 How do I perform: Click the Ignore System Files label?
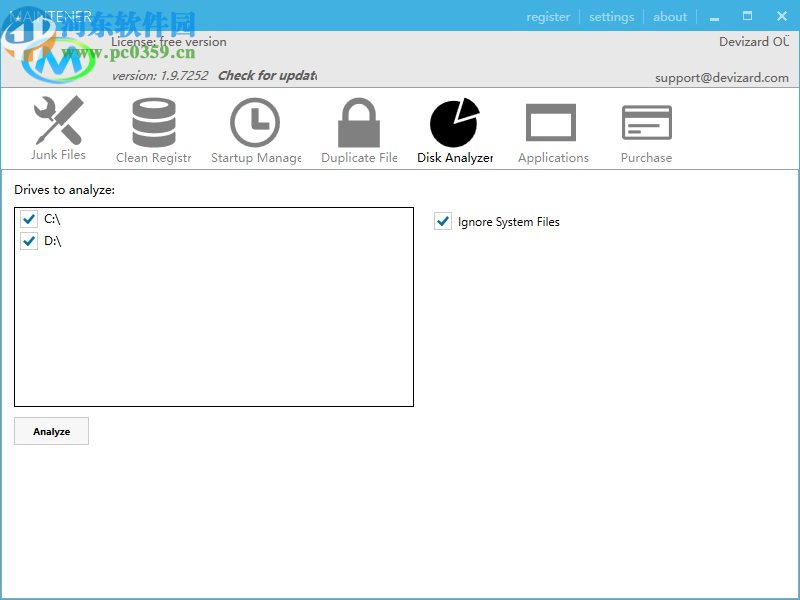click(509, 222)
